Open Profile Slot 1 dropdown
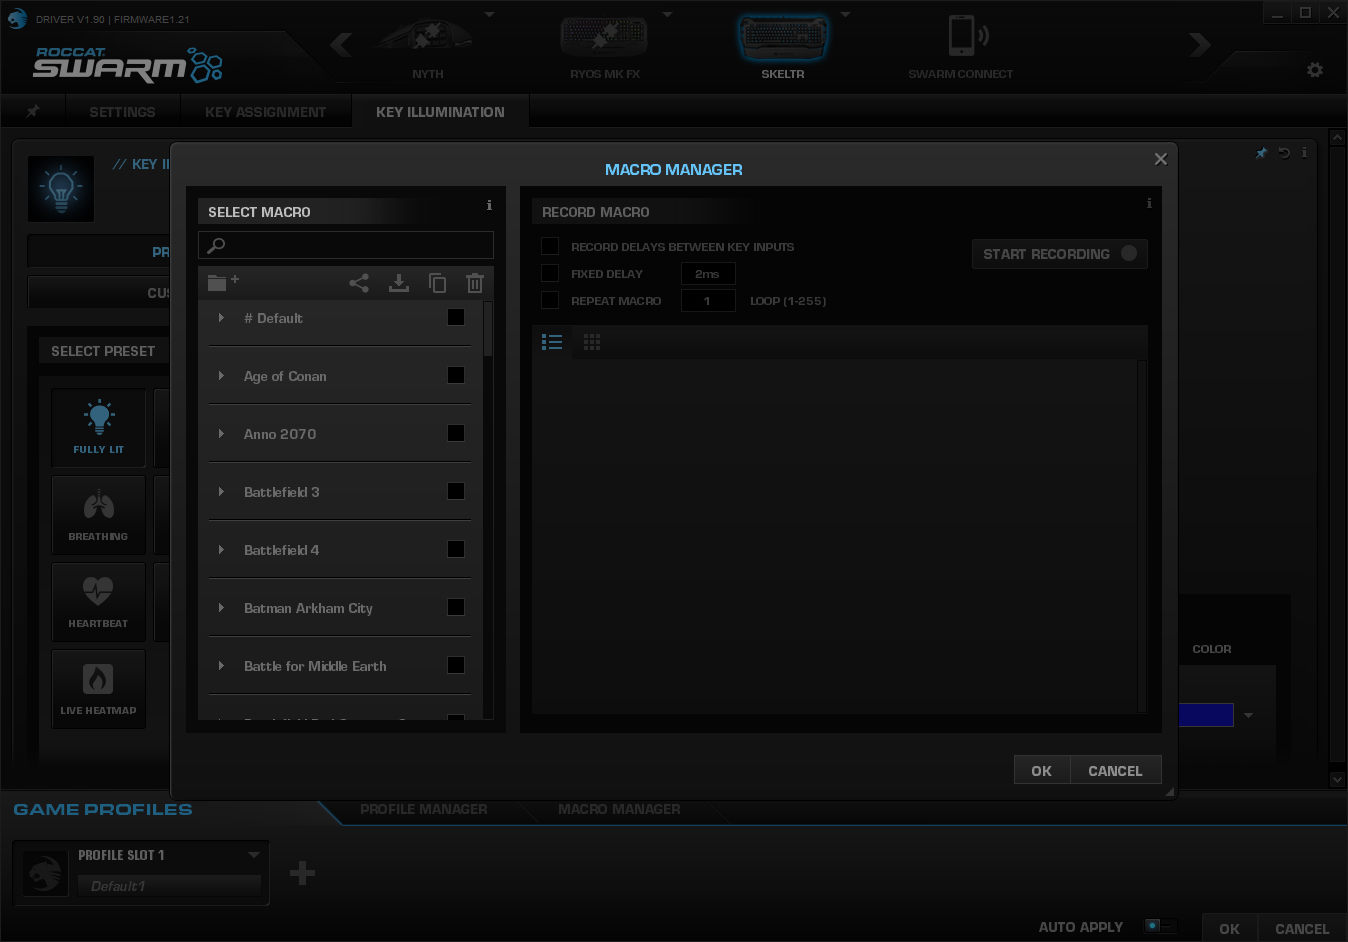The height and width of the screenshot is (942, 1348). [254, 855]
